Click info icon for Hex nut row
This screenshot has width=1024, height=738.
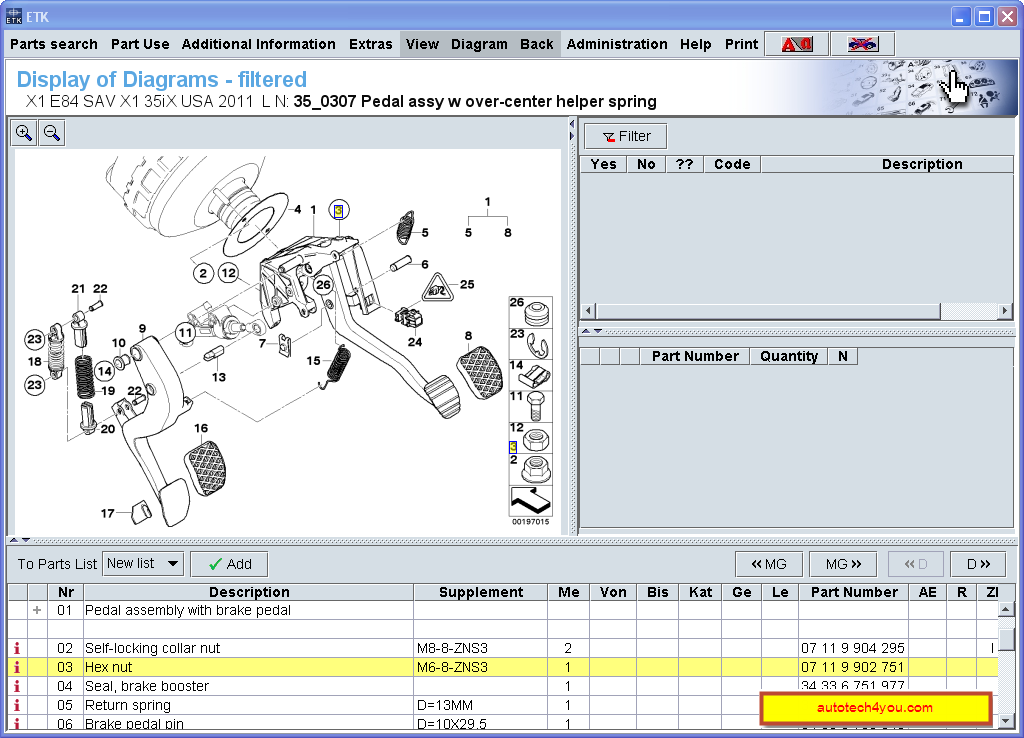(x=17, y=667)
